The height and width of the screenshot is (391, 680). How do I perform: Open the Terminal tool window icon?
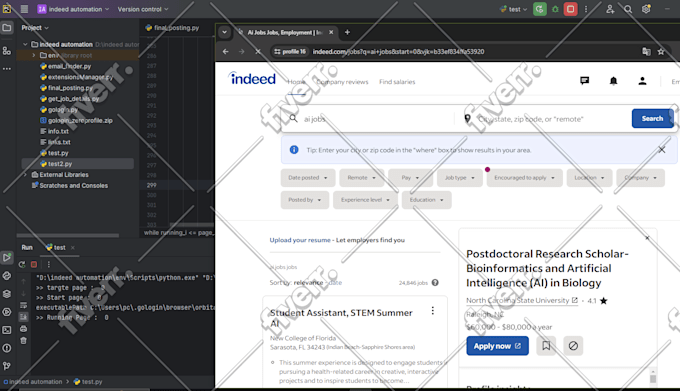tap(7, 330)
